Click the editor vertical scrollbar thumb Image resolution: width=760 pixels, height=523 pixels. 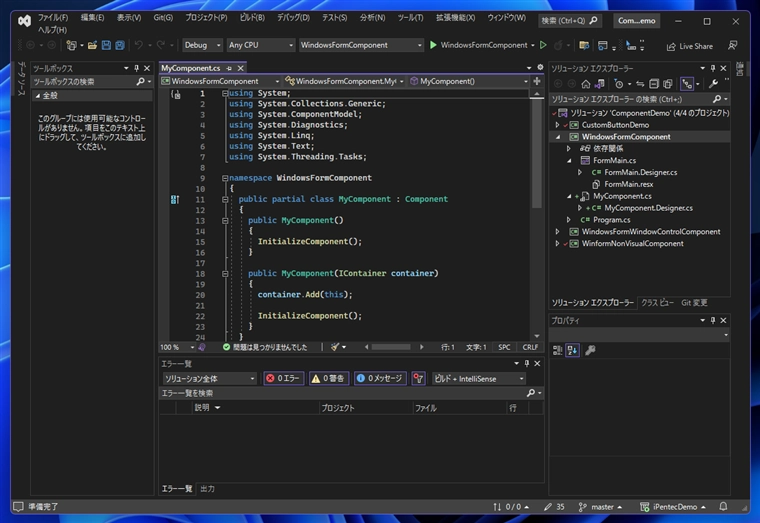coord(536,154)
